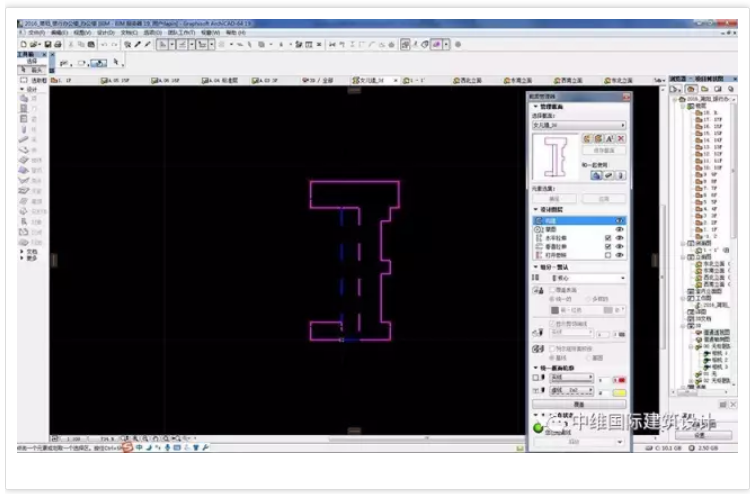The width and height of the screenshot is (756, 494).
Task: Click the yellow pen color swatch
Action: click(619, 392)
